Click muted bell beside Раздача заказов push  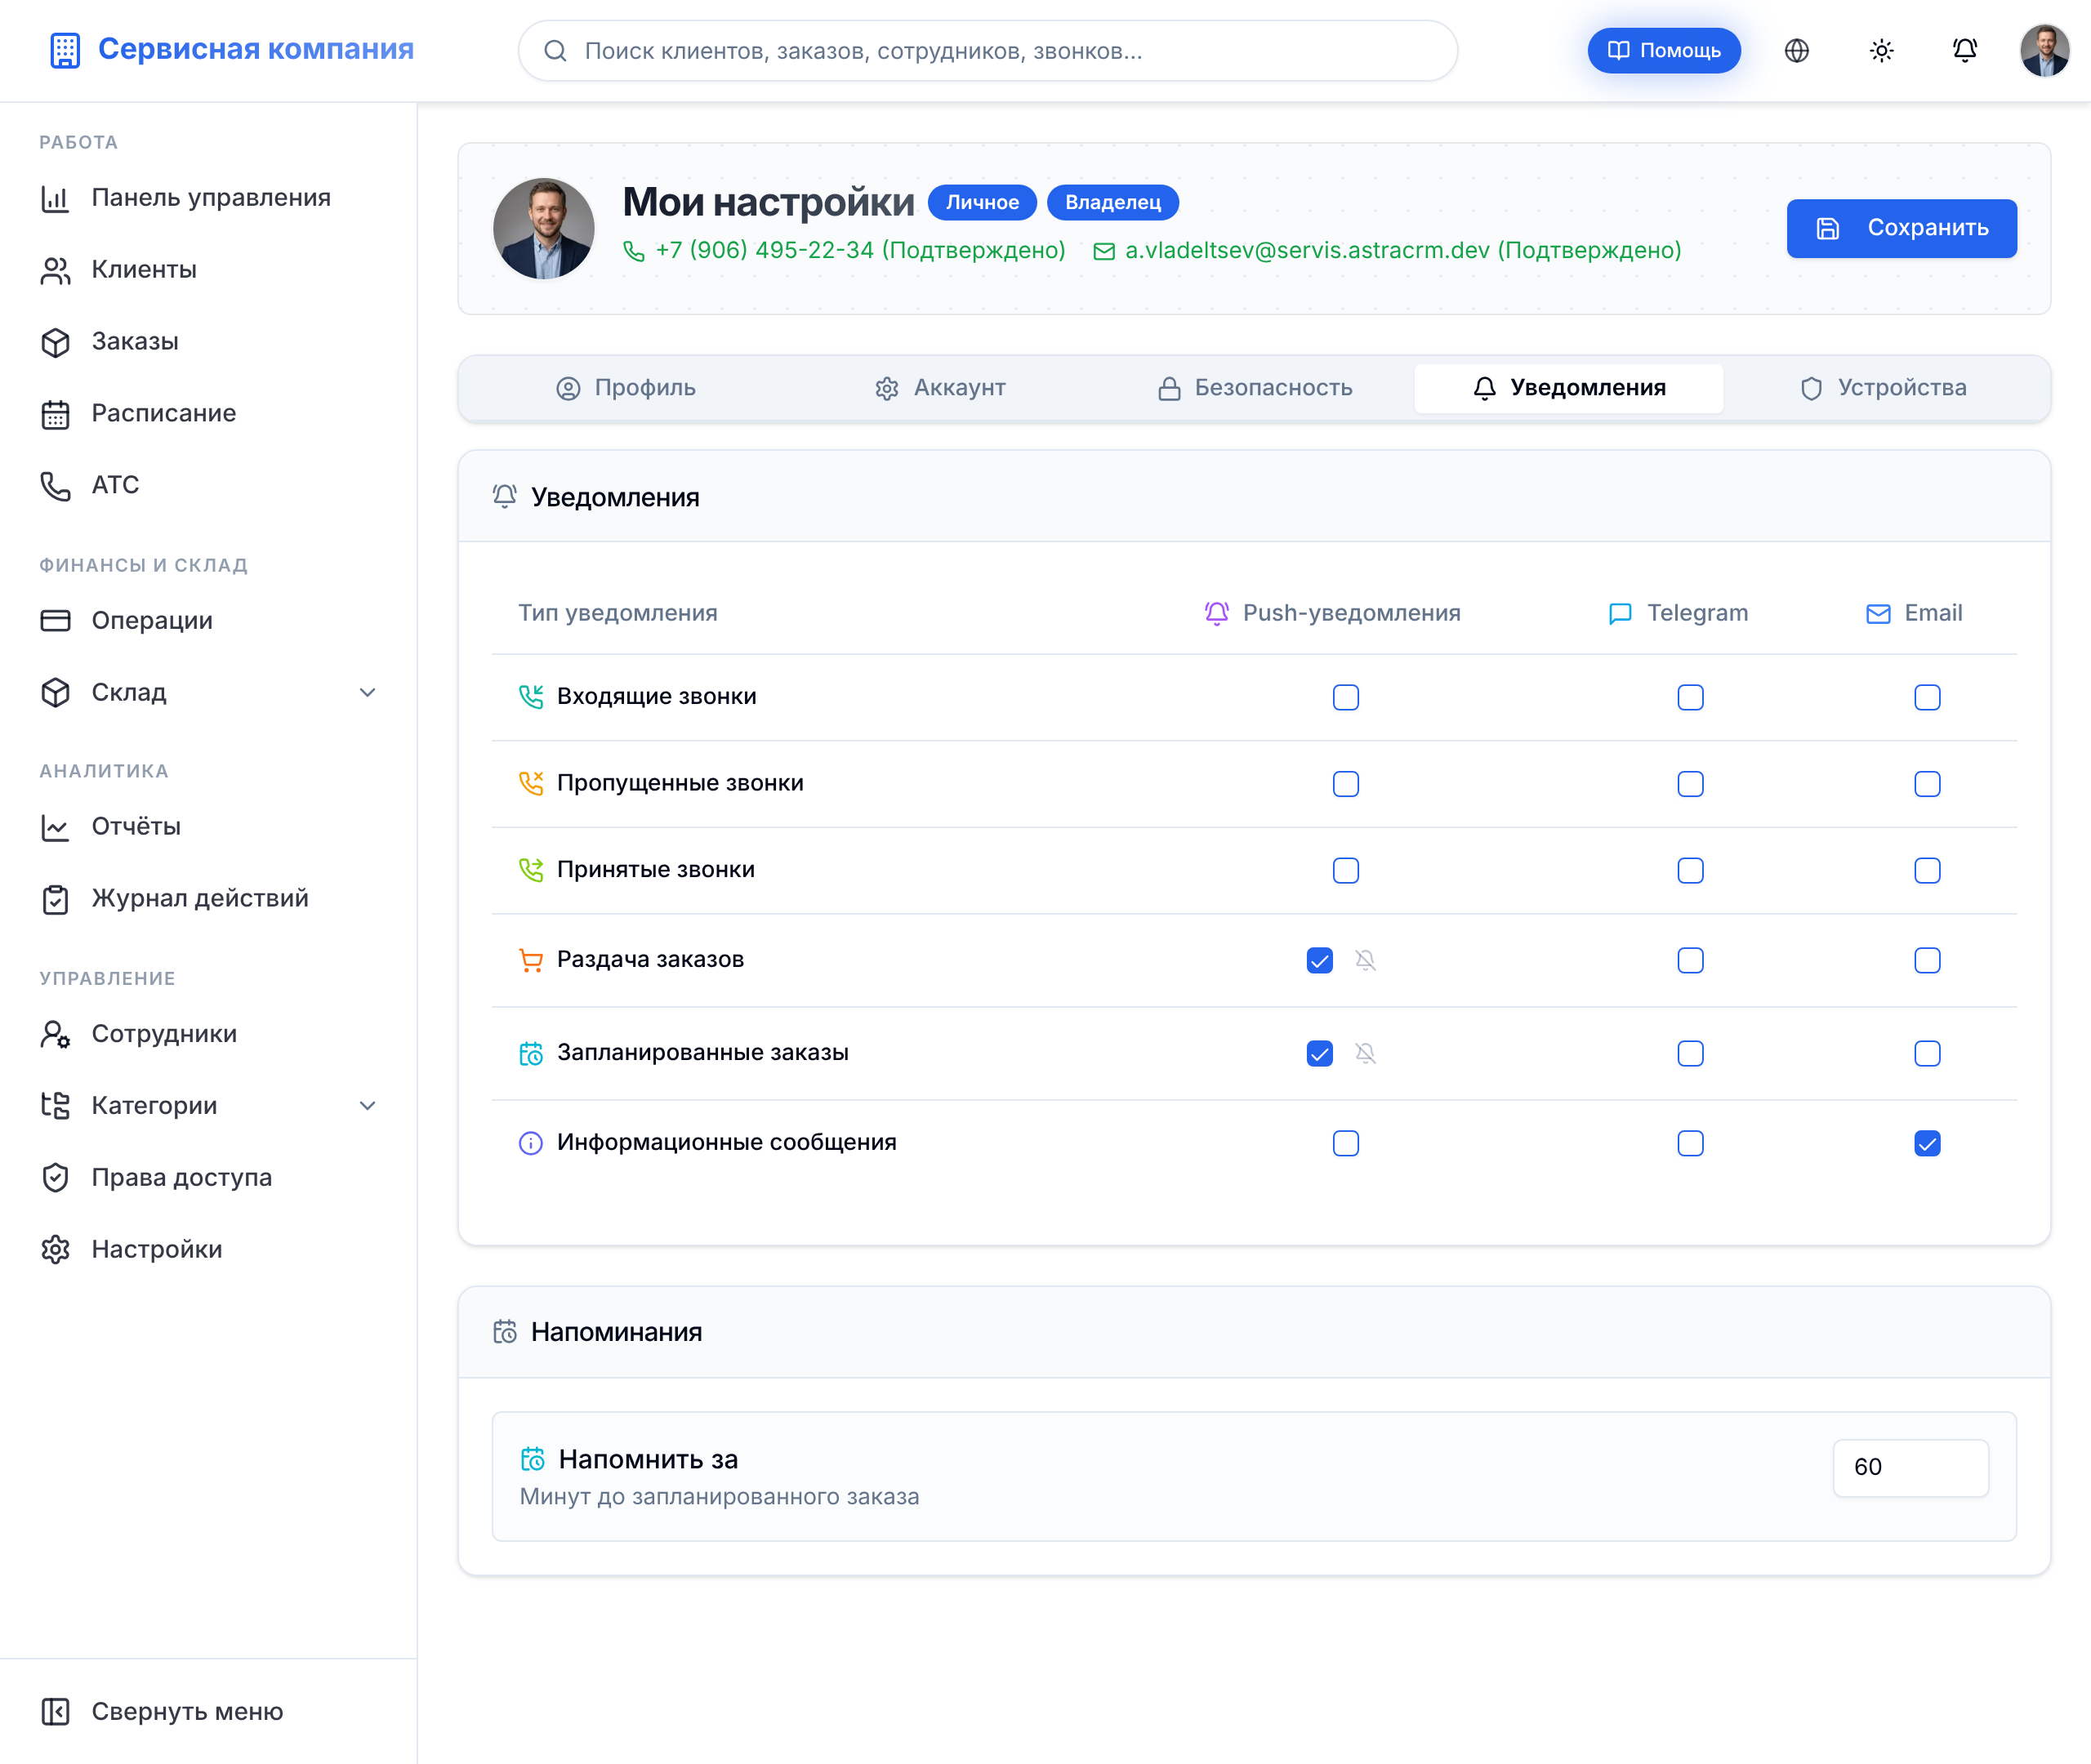tap(1365, 960)
